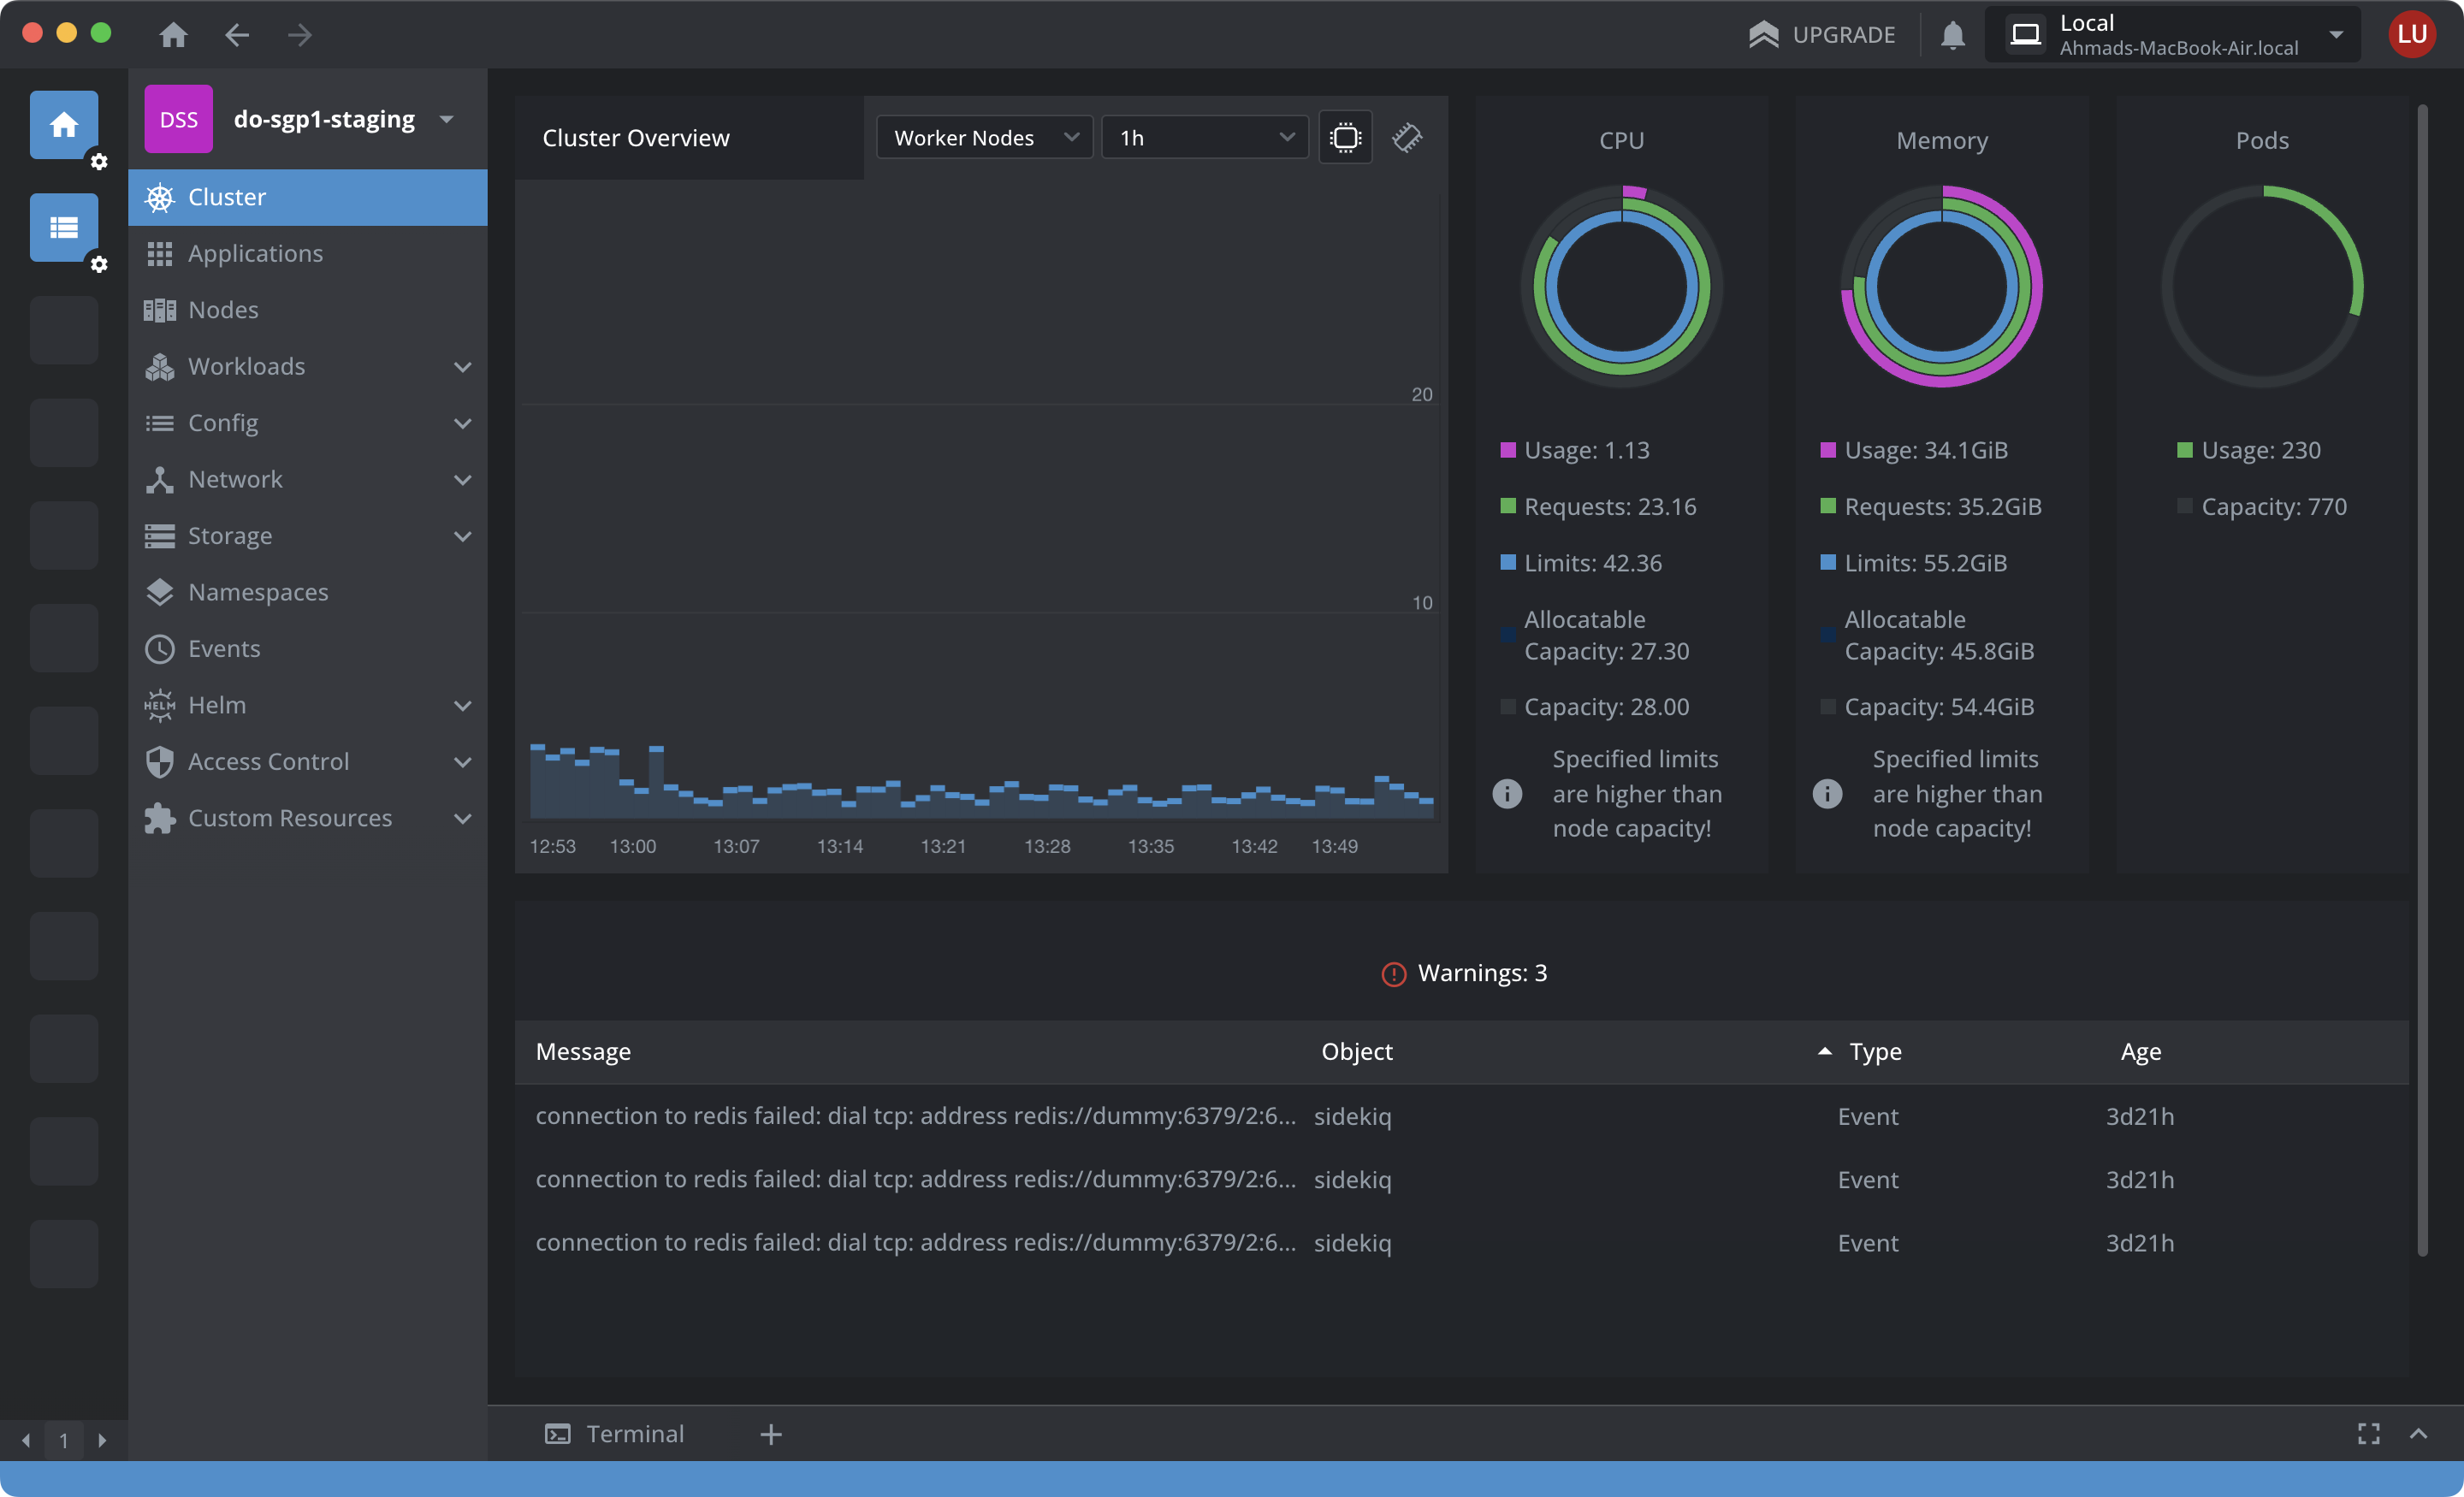
Task: Click the pink CPU Usage legend swatch
Action: [x=1508, y=450]
